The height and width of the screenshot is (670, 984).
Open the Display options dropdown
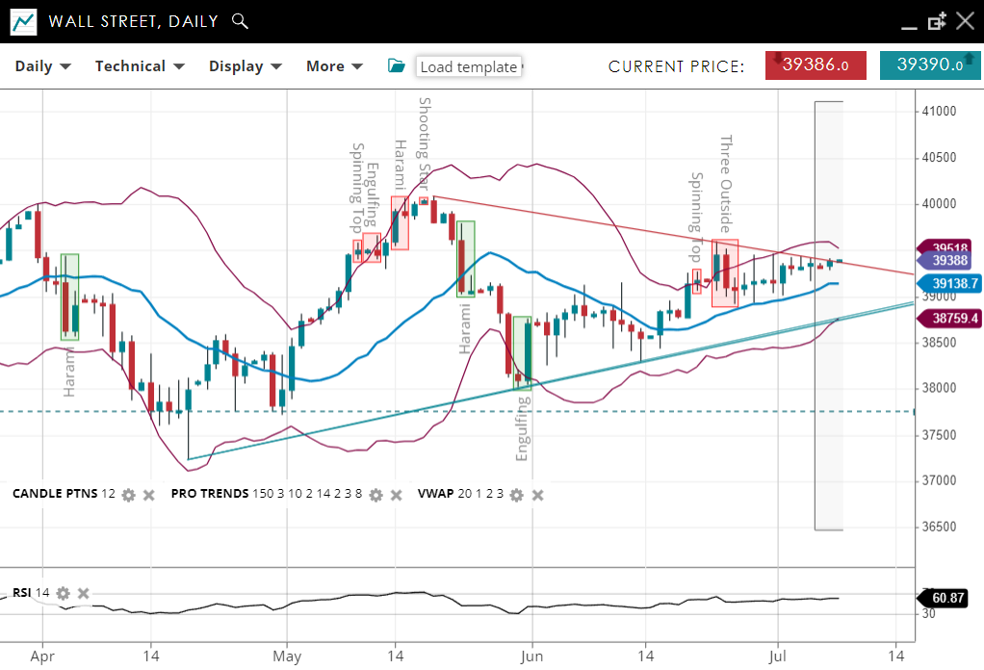pos(245,66)
